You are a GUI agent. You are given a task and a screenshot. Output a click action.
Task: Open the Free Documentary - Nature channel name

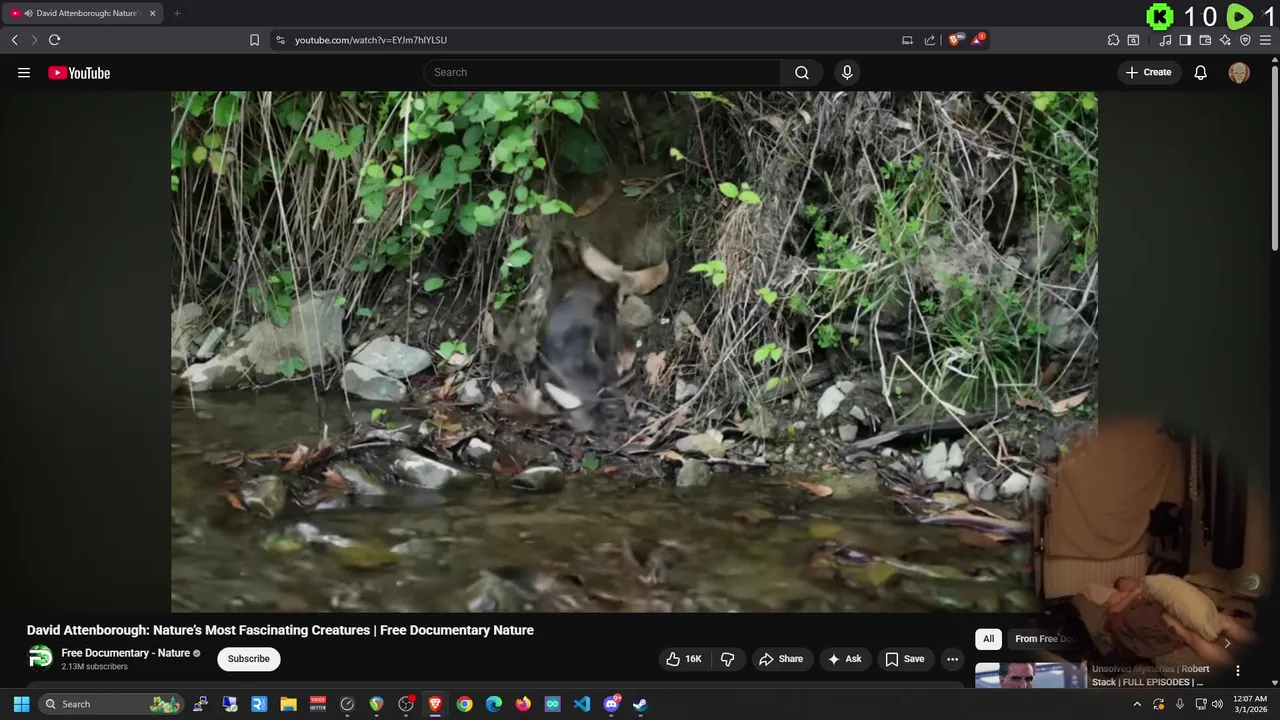coord(125,653)
